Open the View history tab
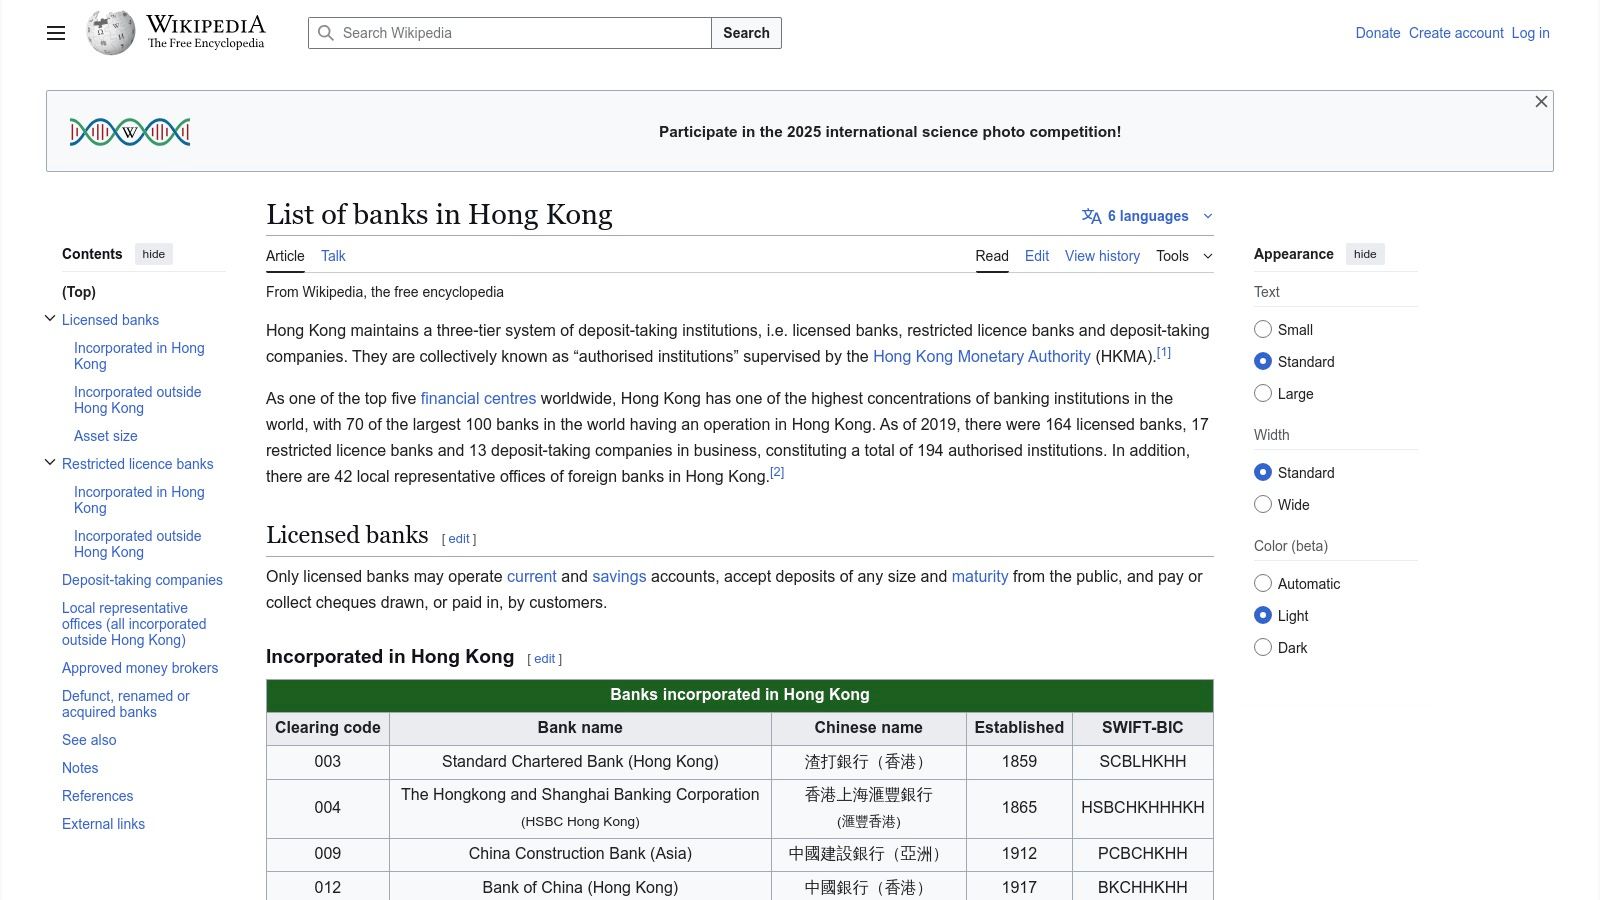This screenshot has height=900, width=1600. [1102, 256]
